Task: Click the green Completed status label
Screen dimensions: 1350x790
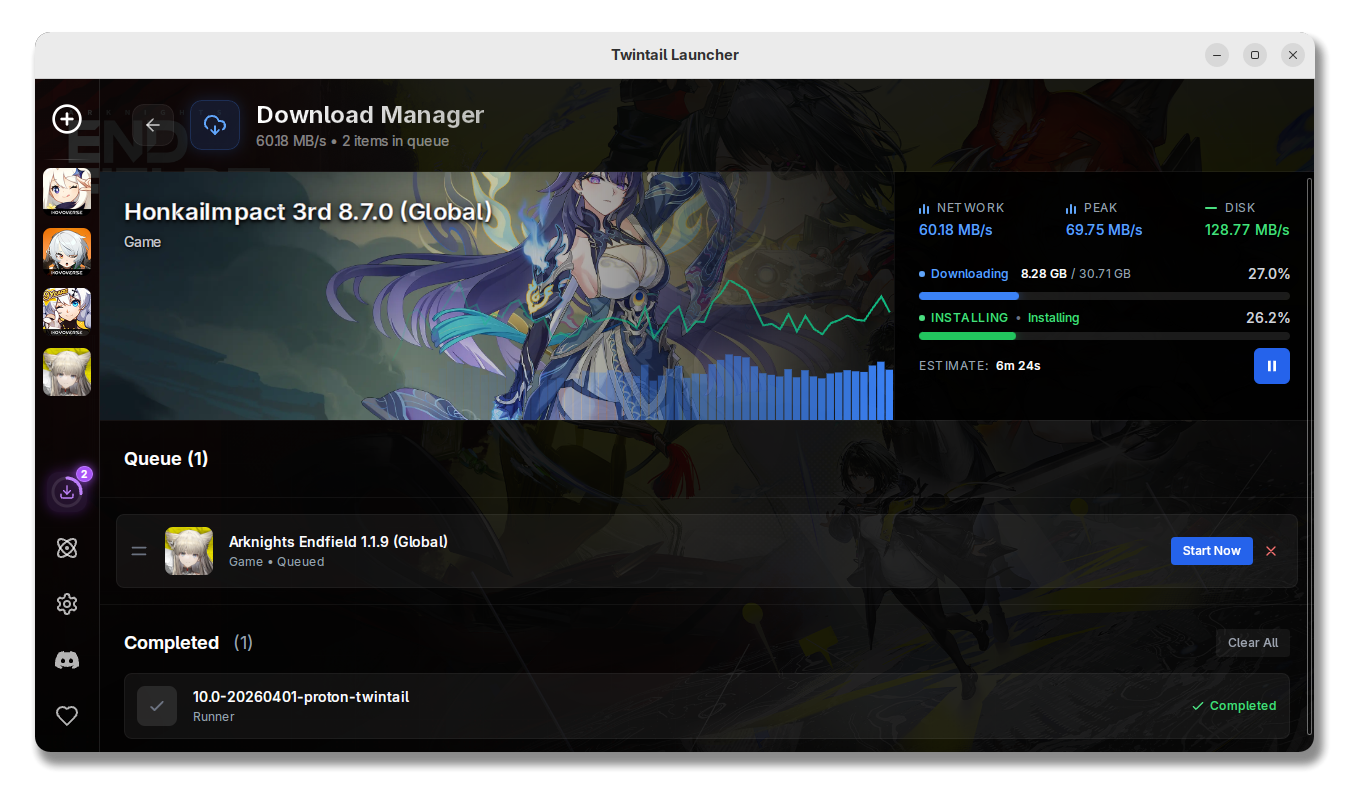Action: tap(1234, 706)
